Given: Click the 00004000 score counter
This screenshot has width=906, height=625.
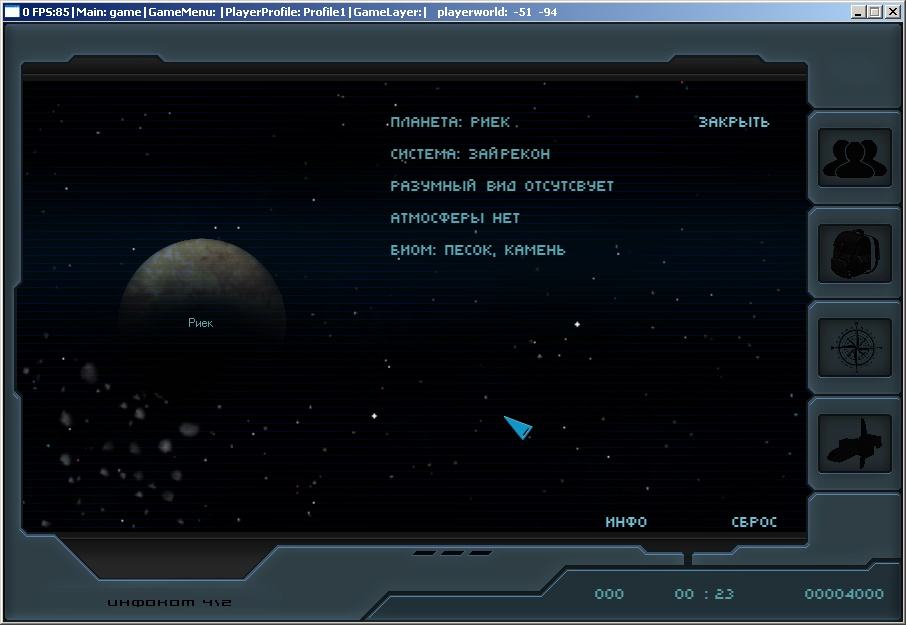Looking at the screenshot, I should click(x=844, y=594).
